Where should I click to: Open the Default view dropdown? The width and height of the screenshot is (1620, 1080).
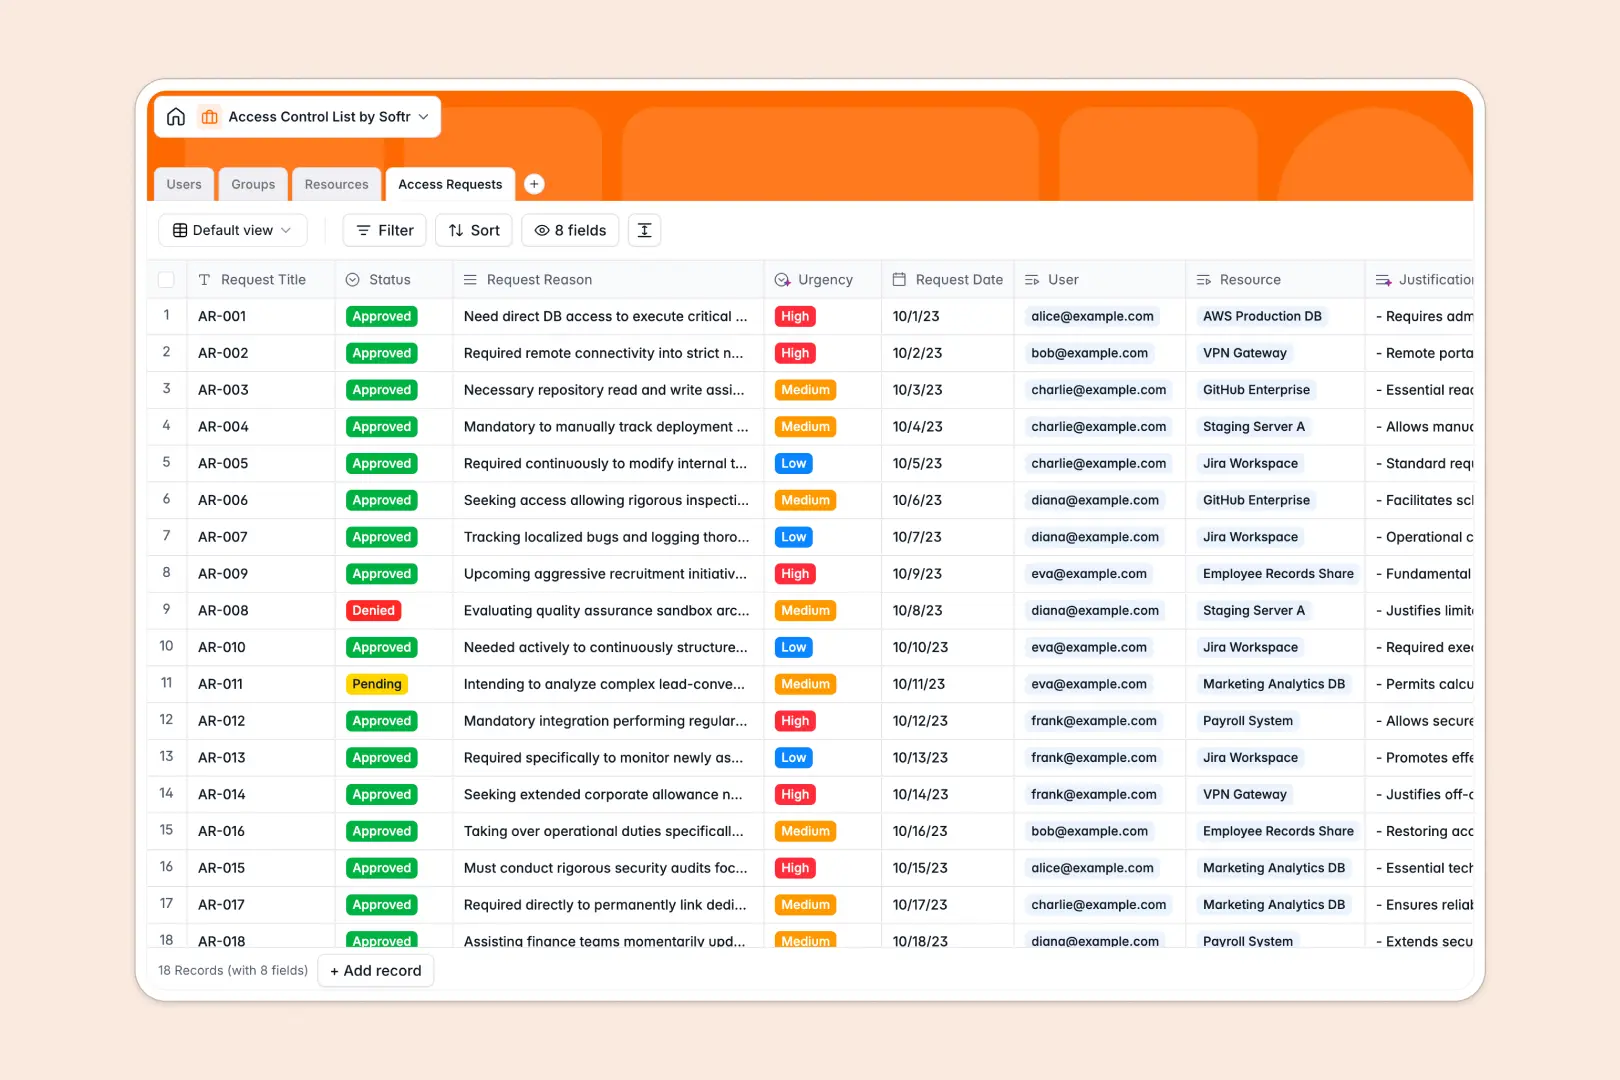[232, 230]
